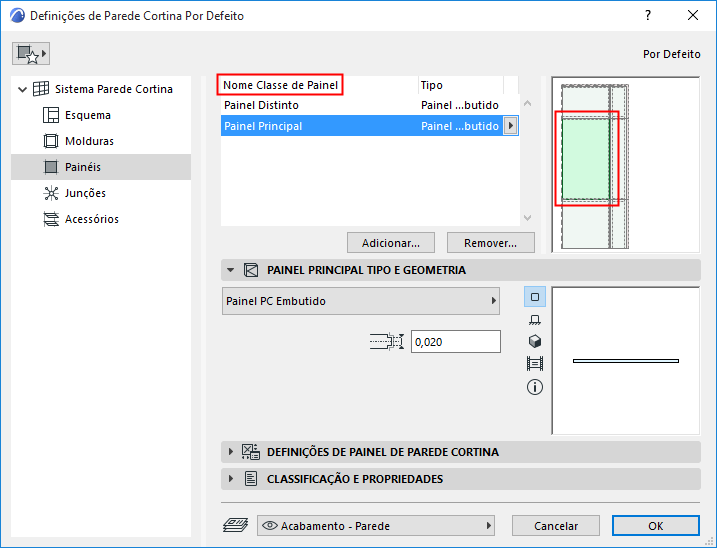Expand Definições de Painel de Parede Cortina section
Viewport: 717px width, 548px height.
[x=230, y=452]
